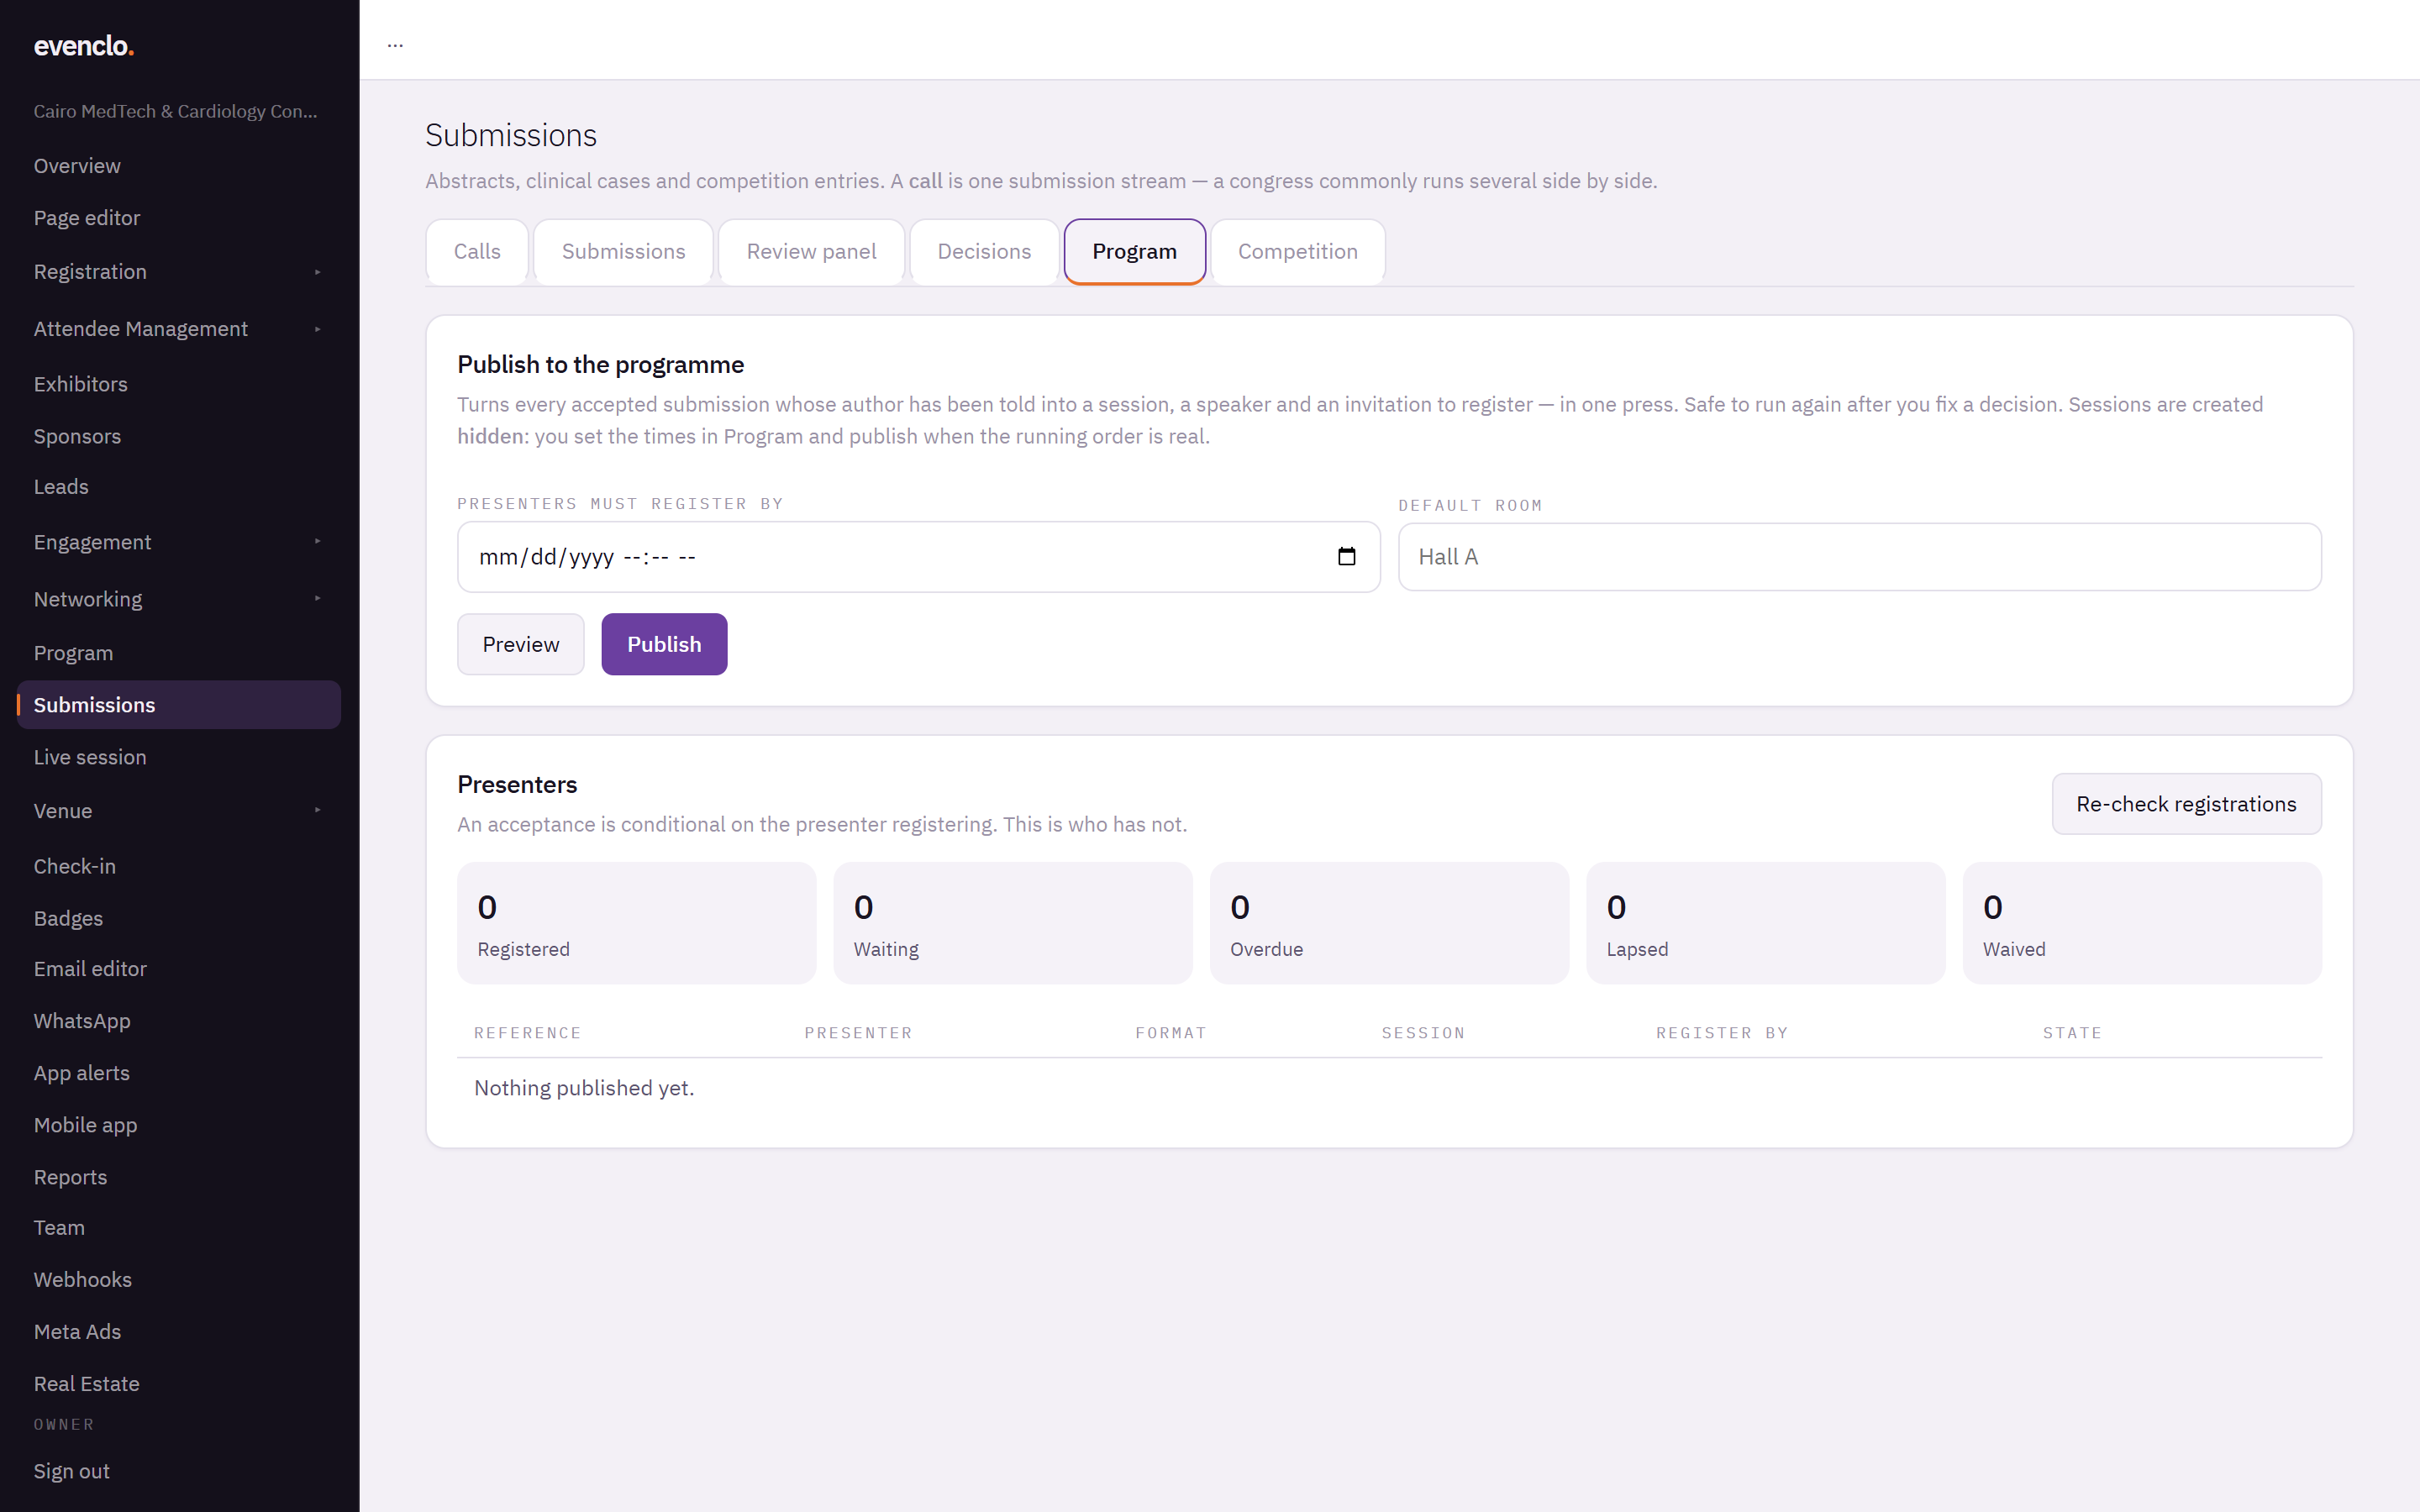Focus the presenters must register by field
This screenshot has width=2420, height=1512.
[918, 557]
